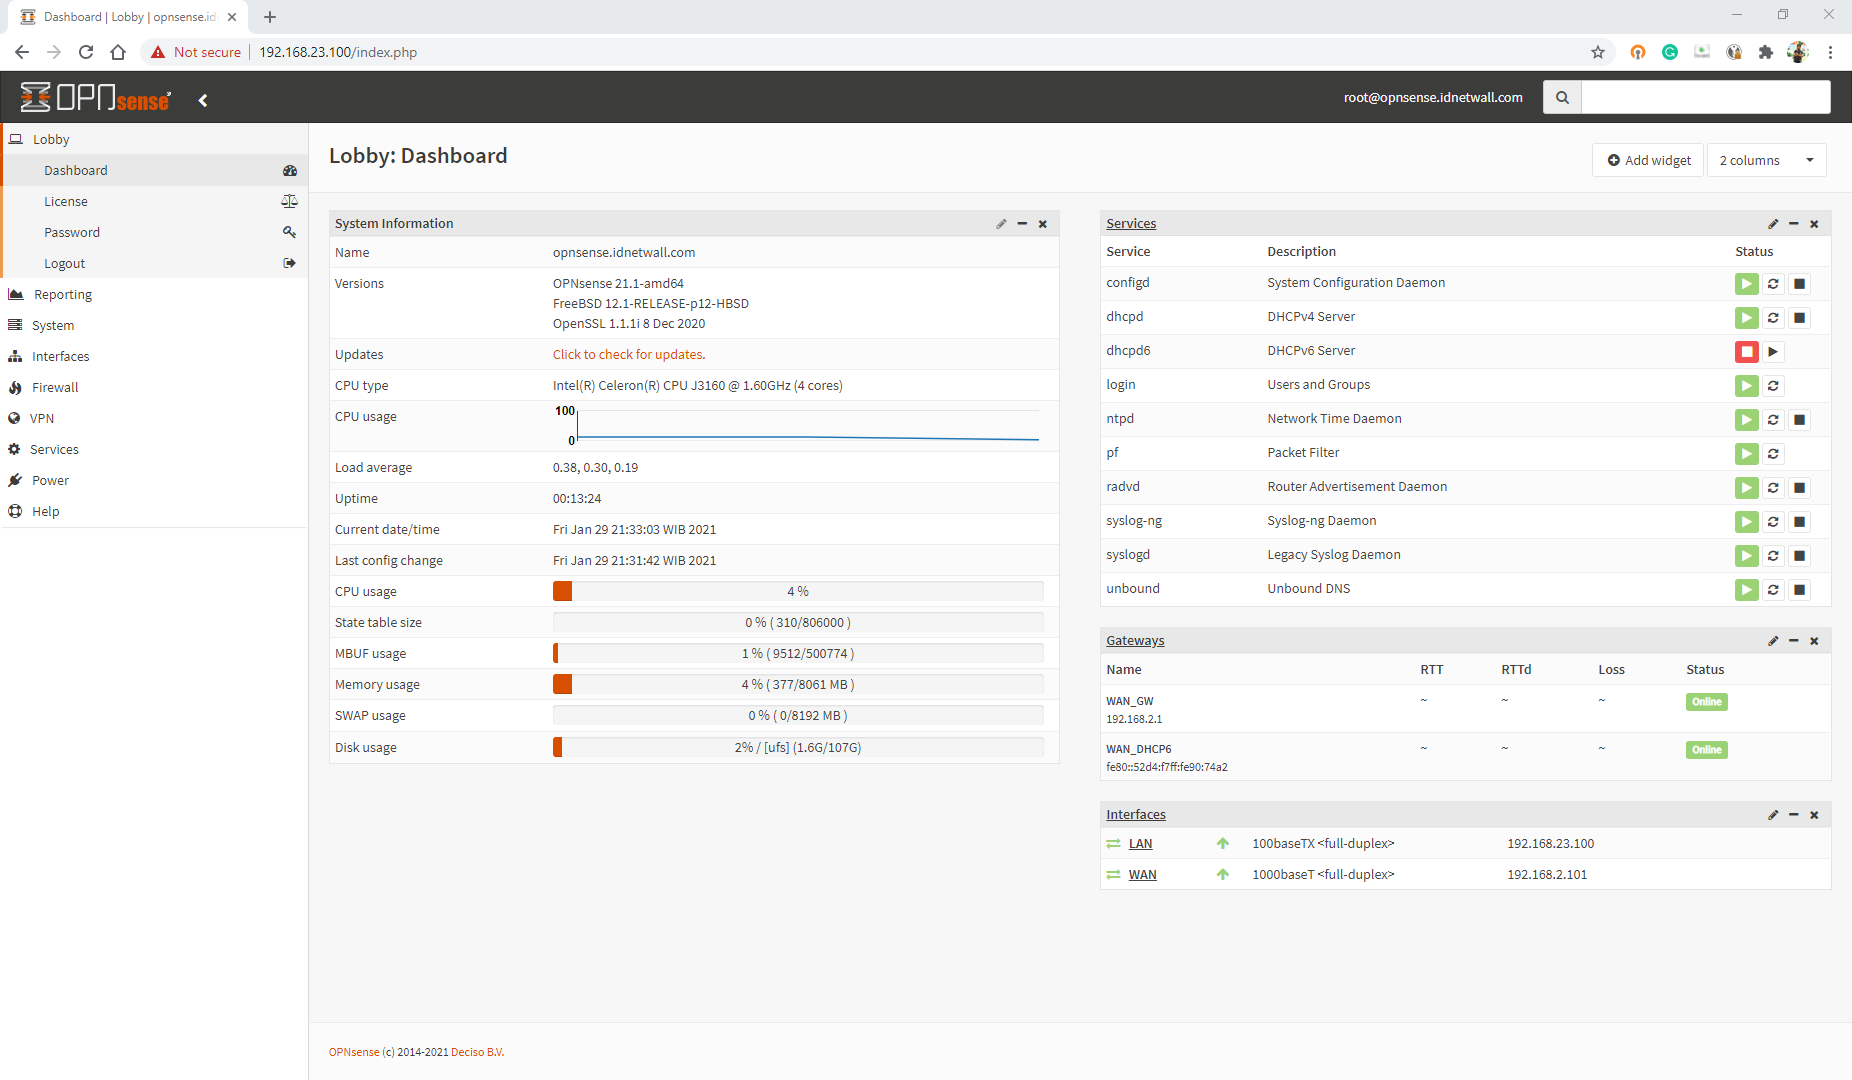
Task: Select Dashboard in the Lobby menu
Action: tap(76, 170)
